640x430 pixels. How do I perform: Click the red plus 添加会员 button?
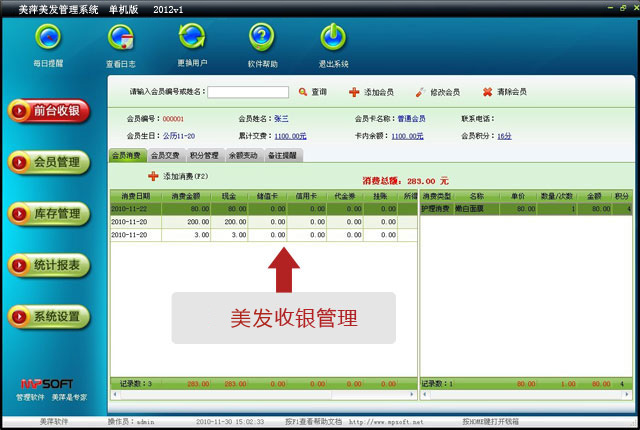(x=370, y=91)
